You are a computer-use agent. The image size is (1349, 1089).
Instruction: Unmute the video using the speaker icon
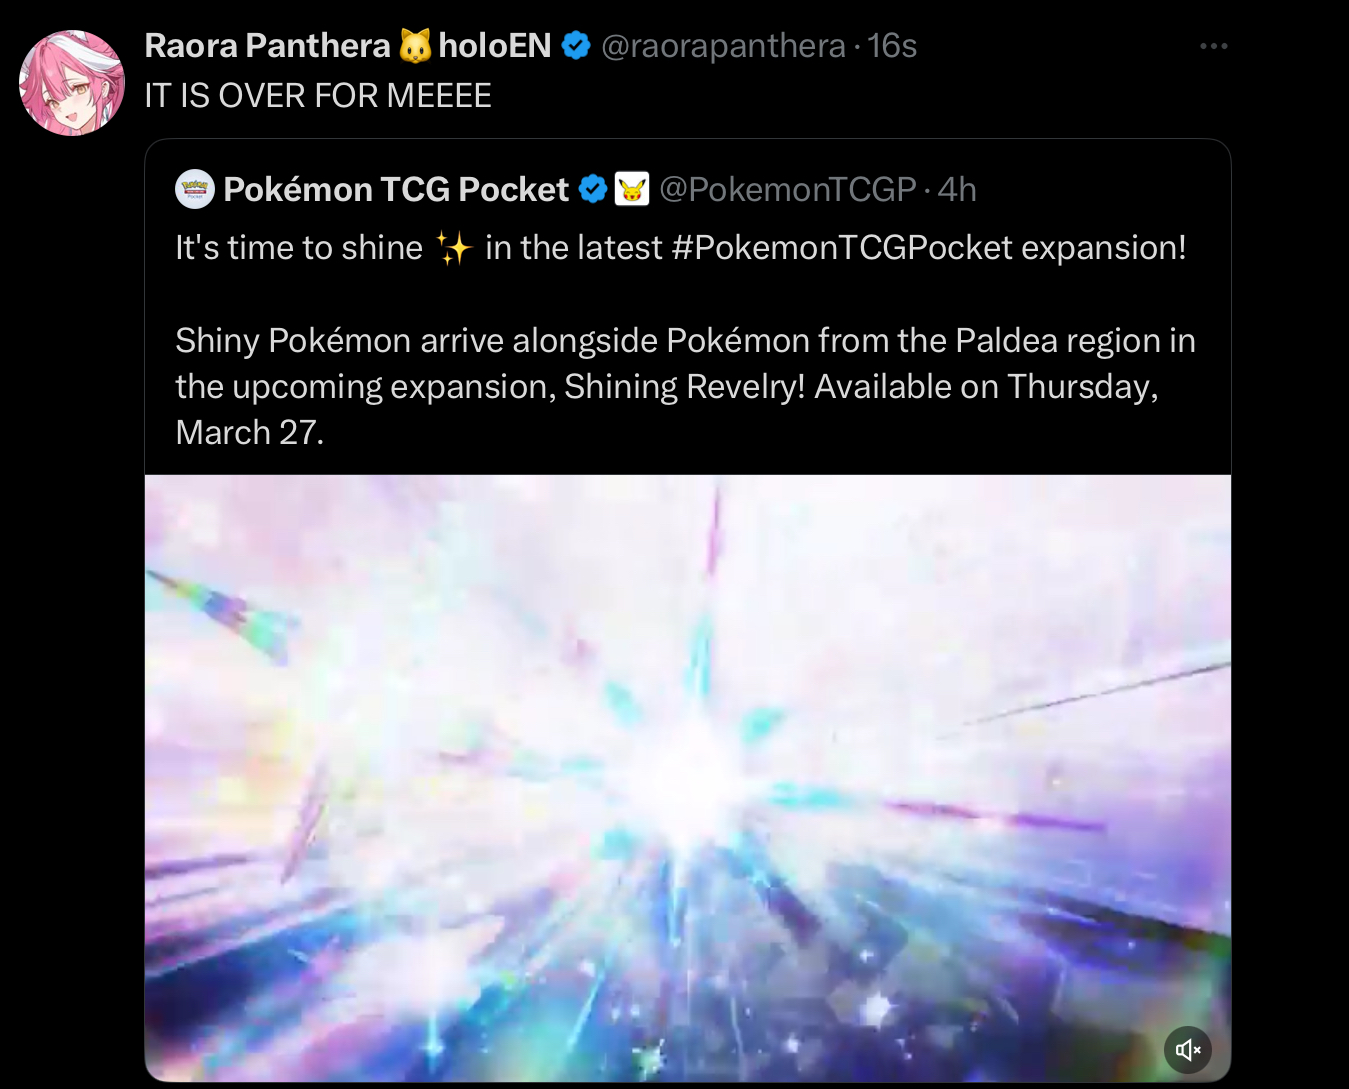(1188, 1049)
